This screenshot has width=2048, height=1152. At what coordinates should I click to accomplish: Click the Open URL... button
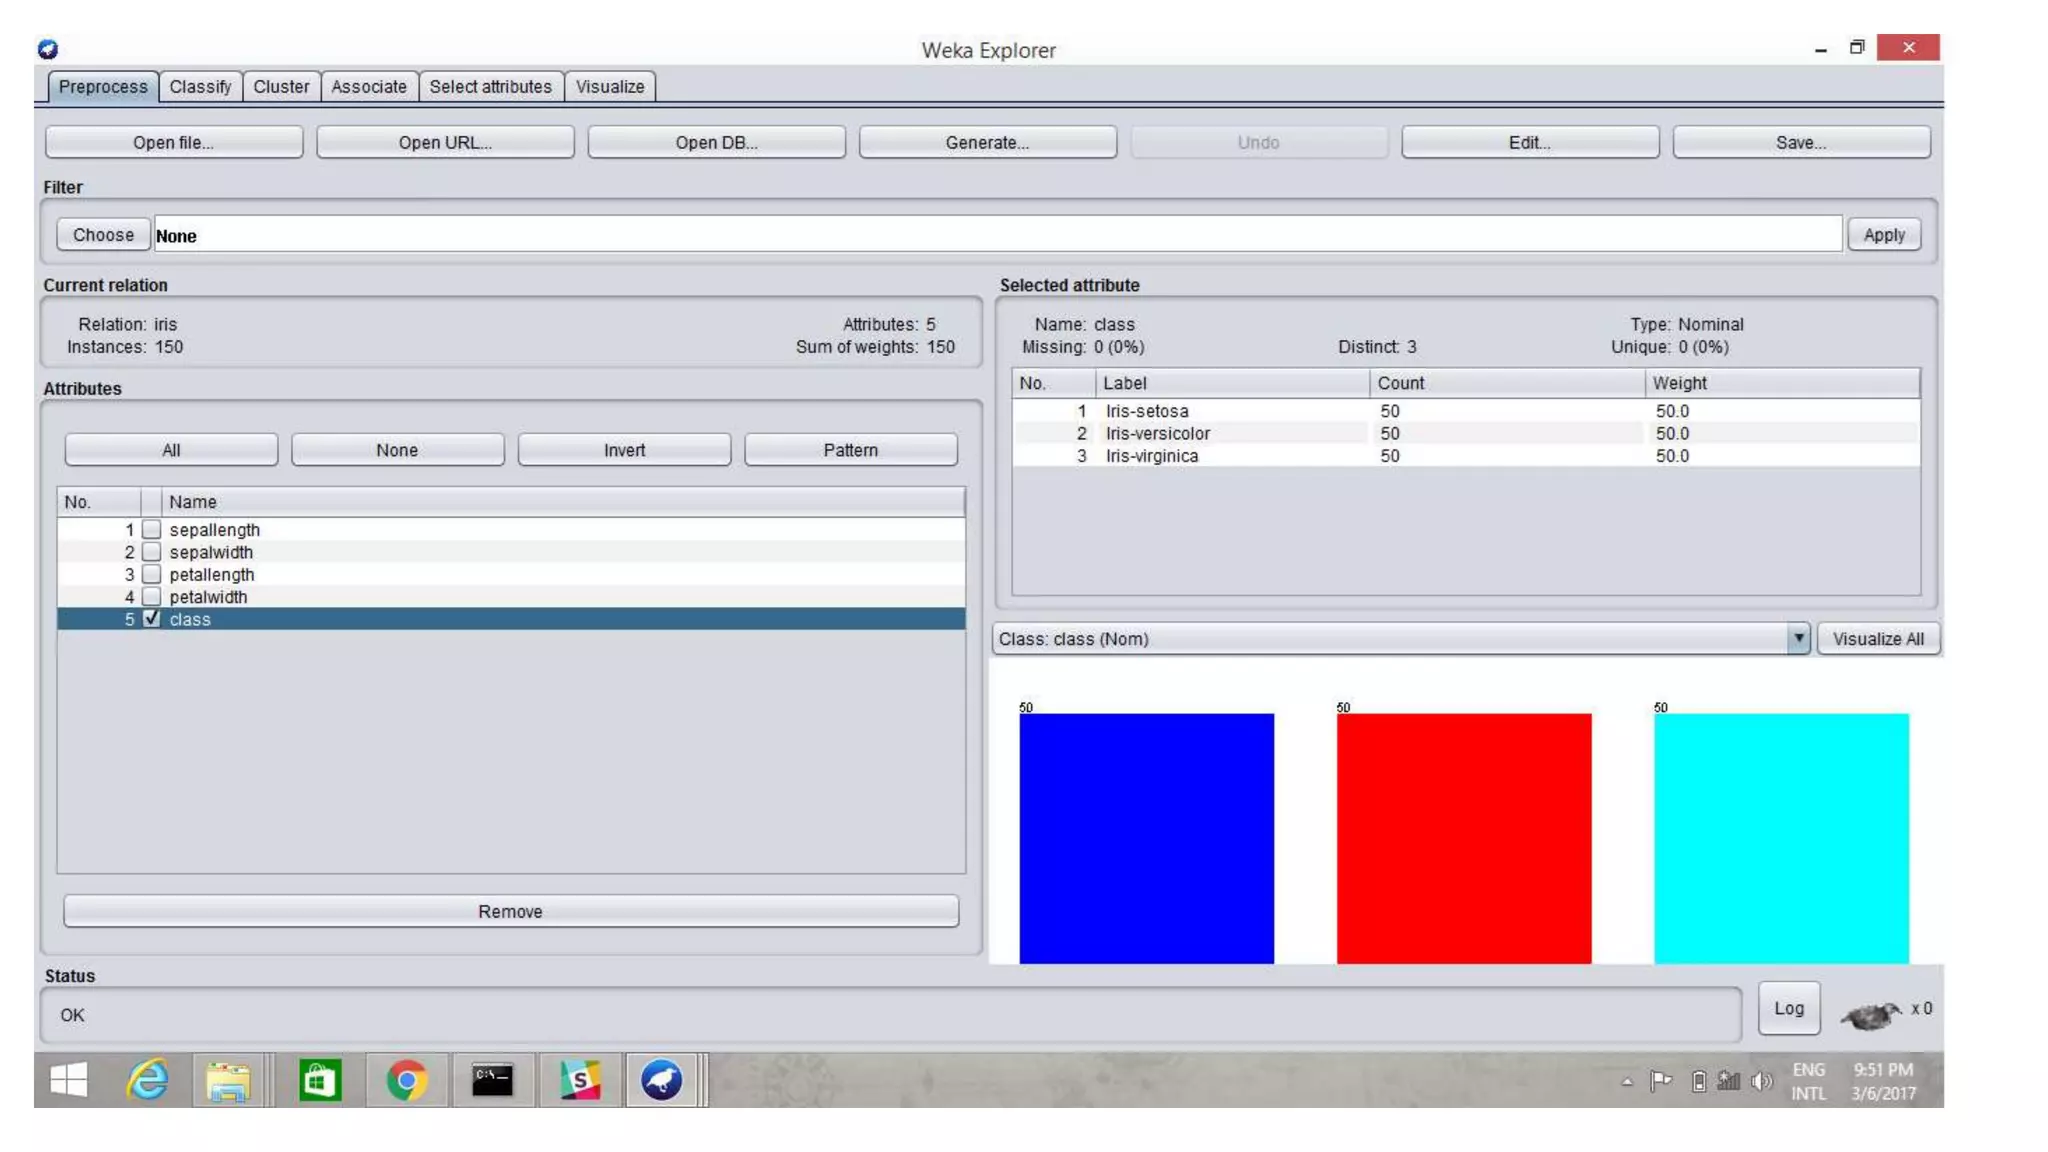(445, 142)
